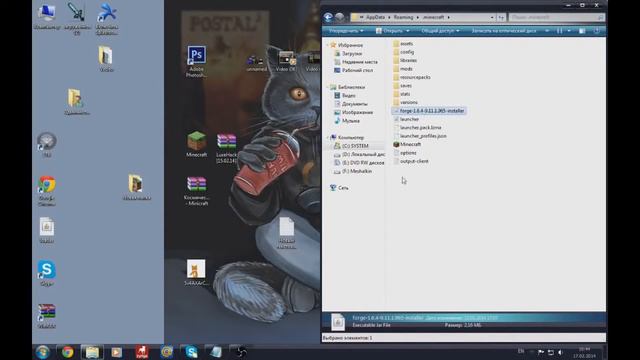Select the config folder
This screenshot has width=640, height=360.
coord(407,52)
